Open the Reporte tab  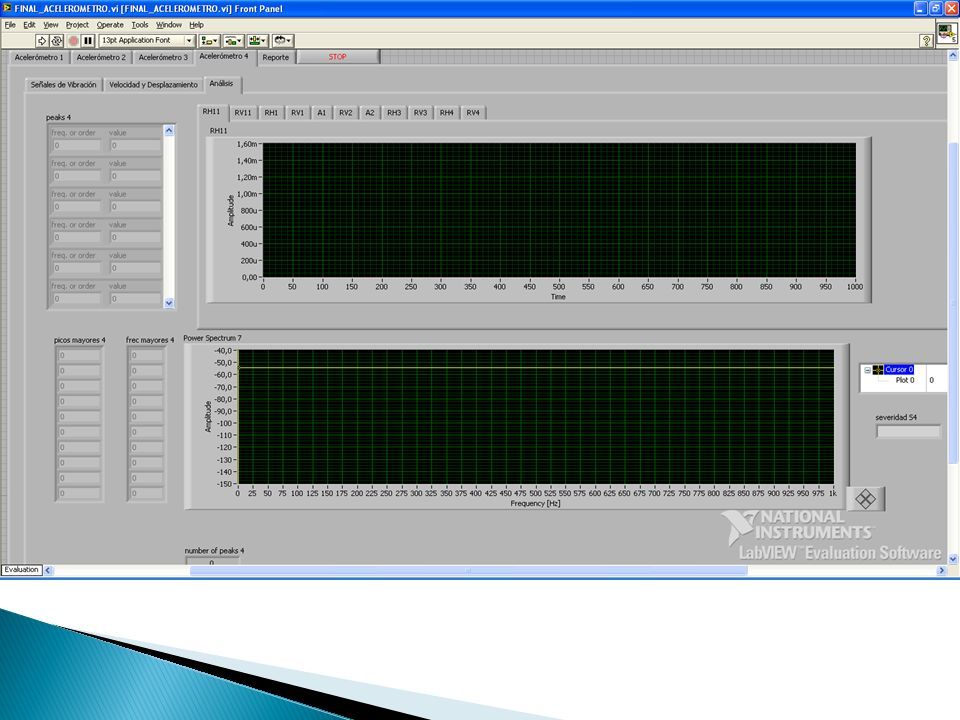coord(276,57)
